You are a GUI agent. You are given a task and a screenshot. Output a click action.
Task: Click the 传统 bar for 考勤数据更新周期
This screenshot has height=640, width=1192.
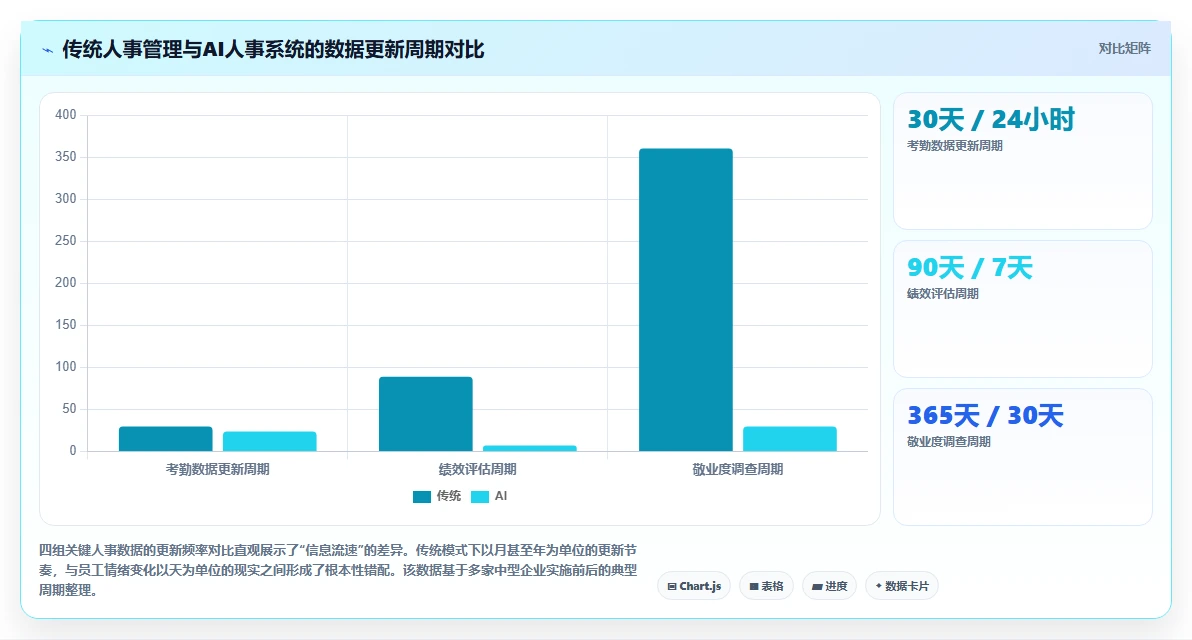click(166, 439)
